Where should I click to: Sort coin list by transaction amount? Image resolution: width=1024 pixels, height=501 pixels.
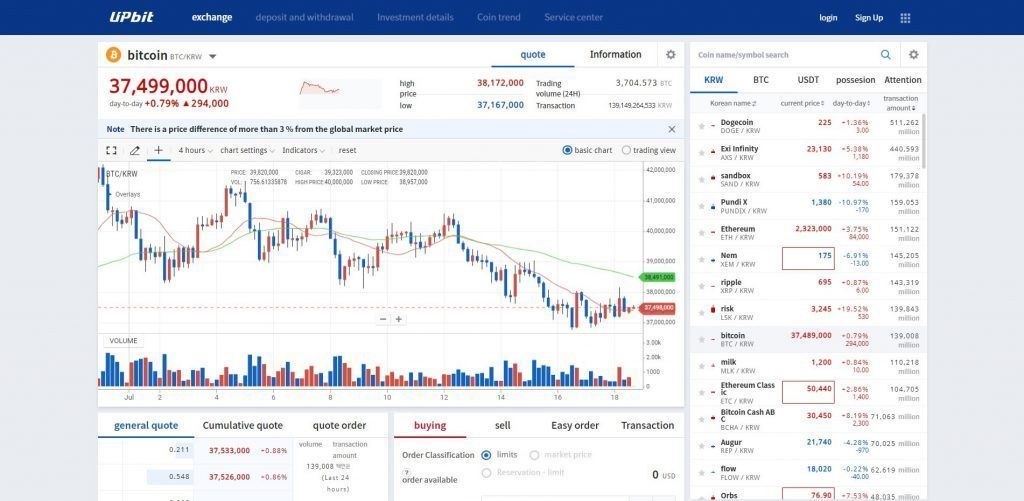tap(901, 103)
